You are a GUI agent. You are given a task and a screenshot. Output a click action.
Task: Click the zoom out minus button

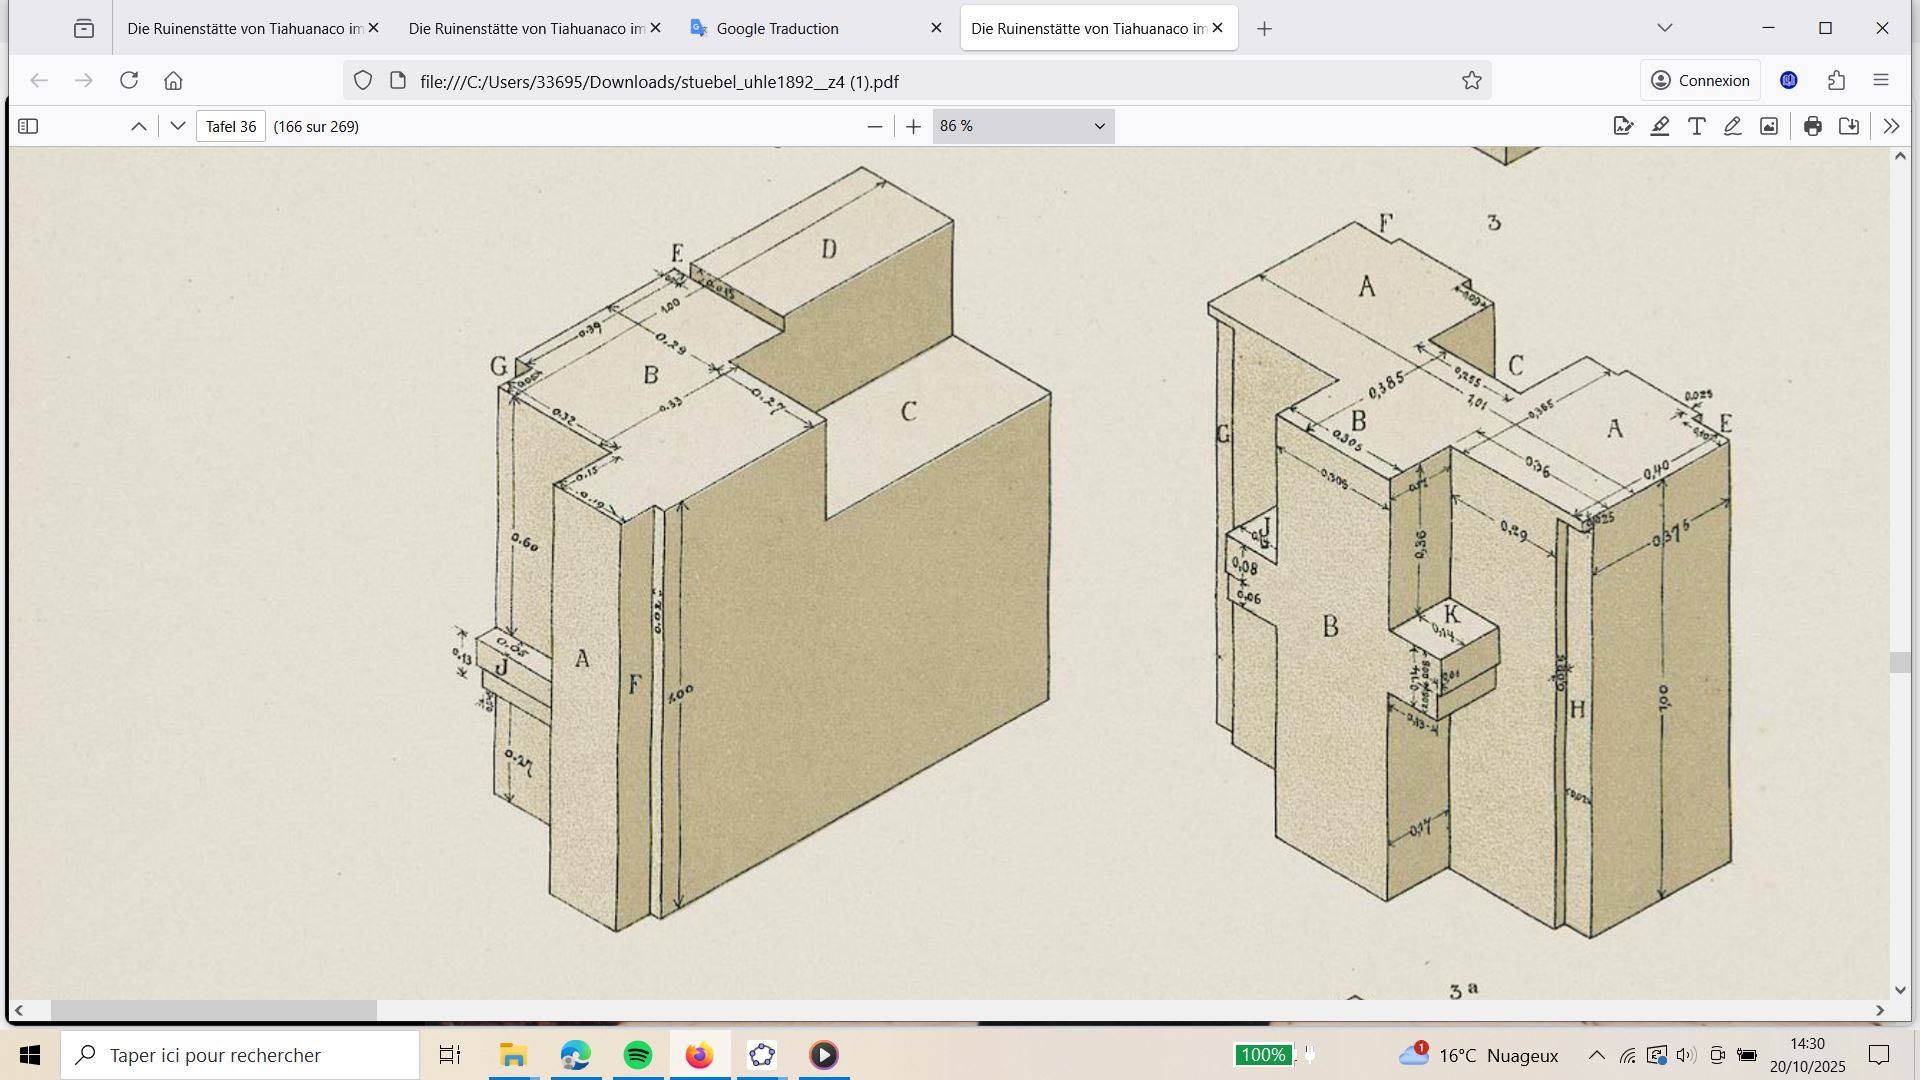coord(875,126)
